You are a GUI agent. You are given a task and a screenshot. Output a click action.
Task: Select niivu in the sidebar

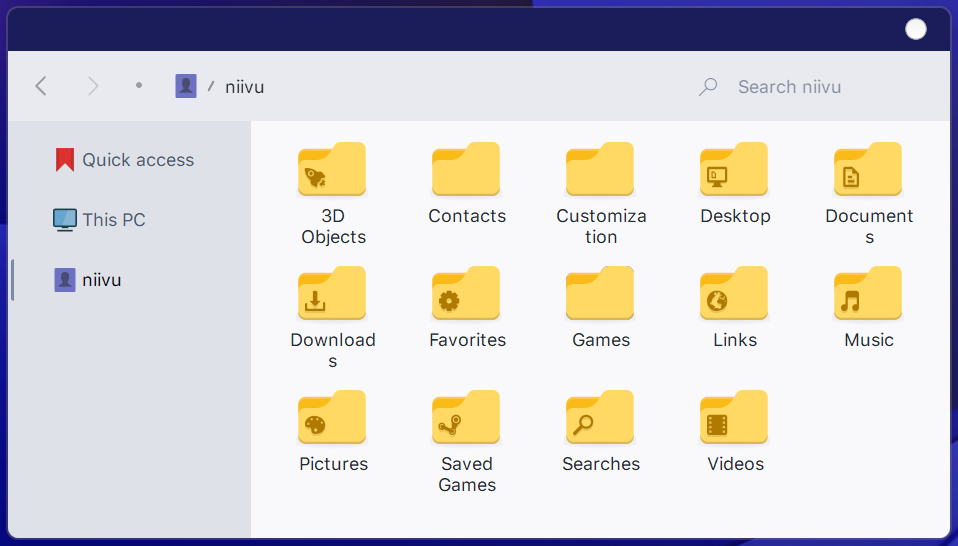[x=101, y=280]
